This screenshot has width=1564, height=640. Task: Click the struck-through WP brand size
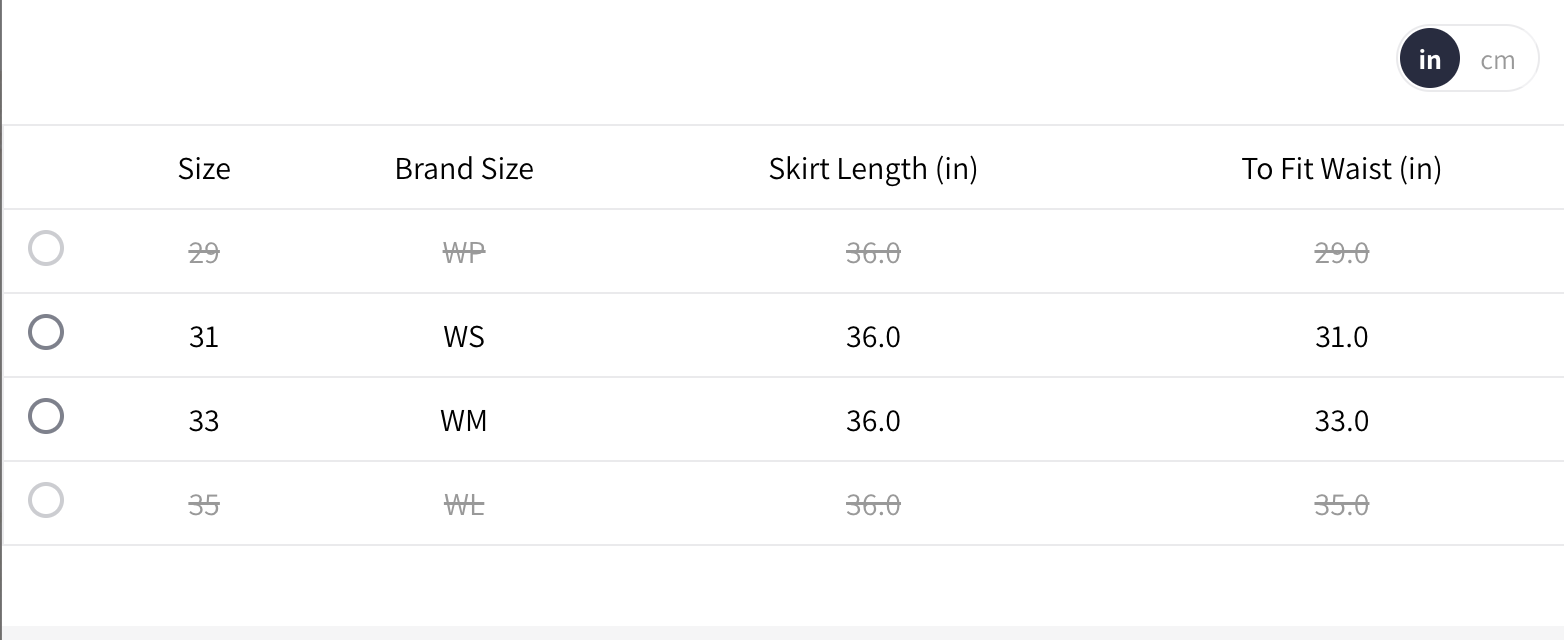click(x=464, y=252)
